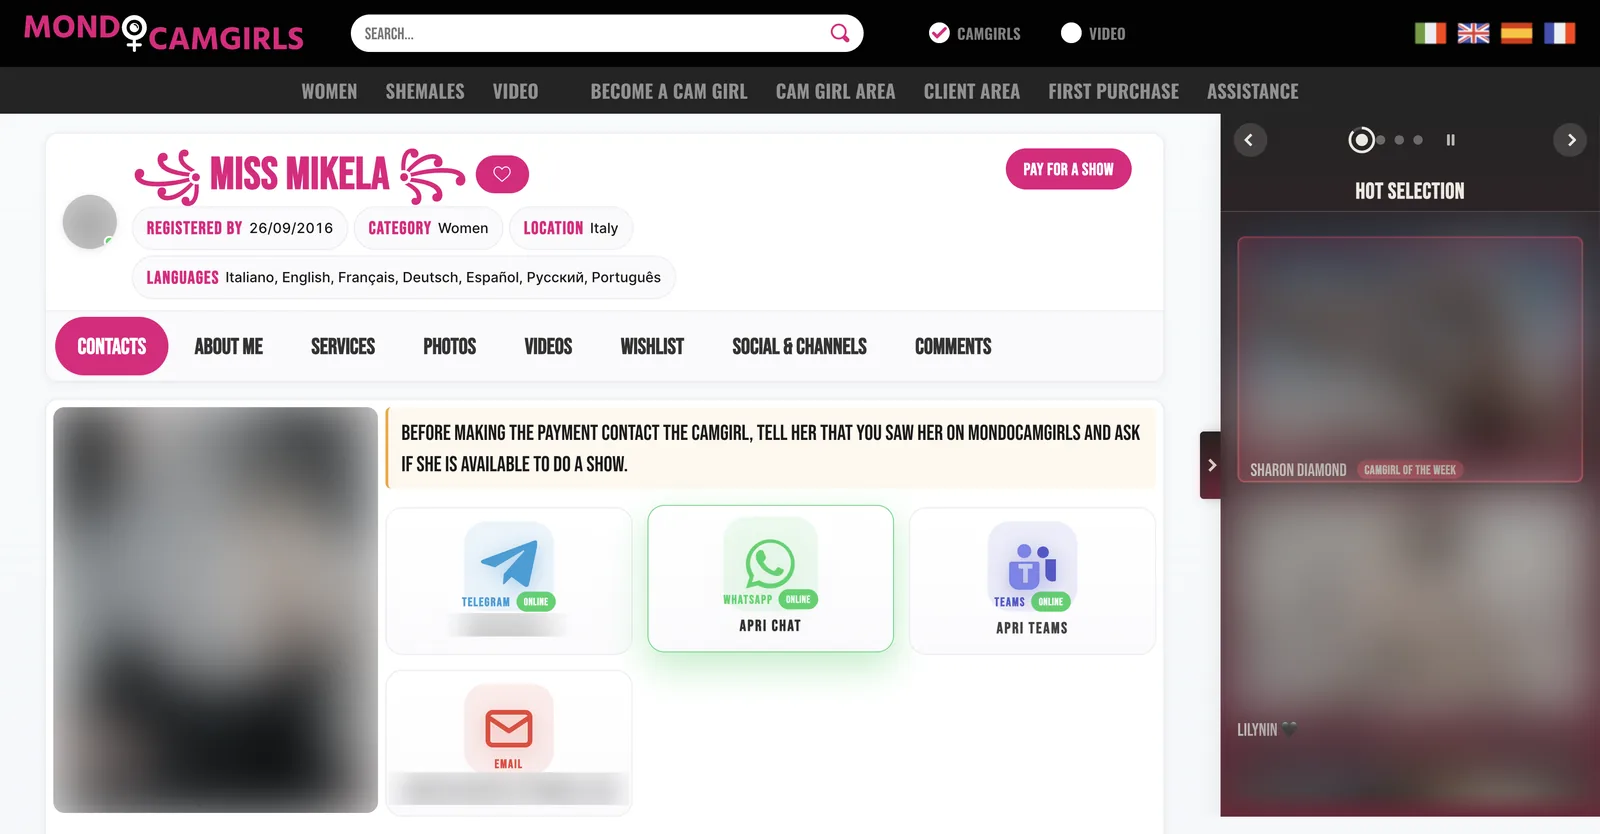Click the large blurred profile photo
The image size is (1600, 834).
tap(216, 610)
